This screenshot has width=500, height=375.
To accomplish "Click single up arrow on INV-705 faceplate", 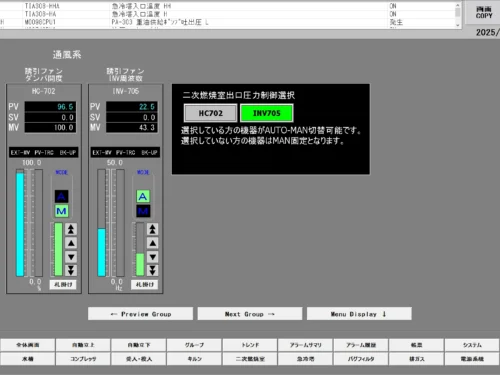I will 152,243.
